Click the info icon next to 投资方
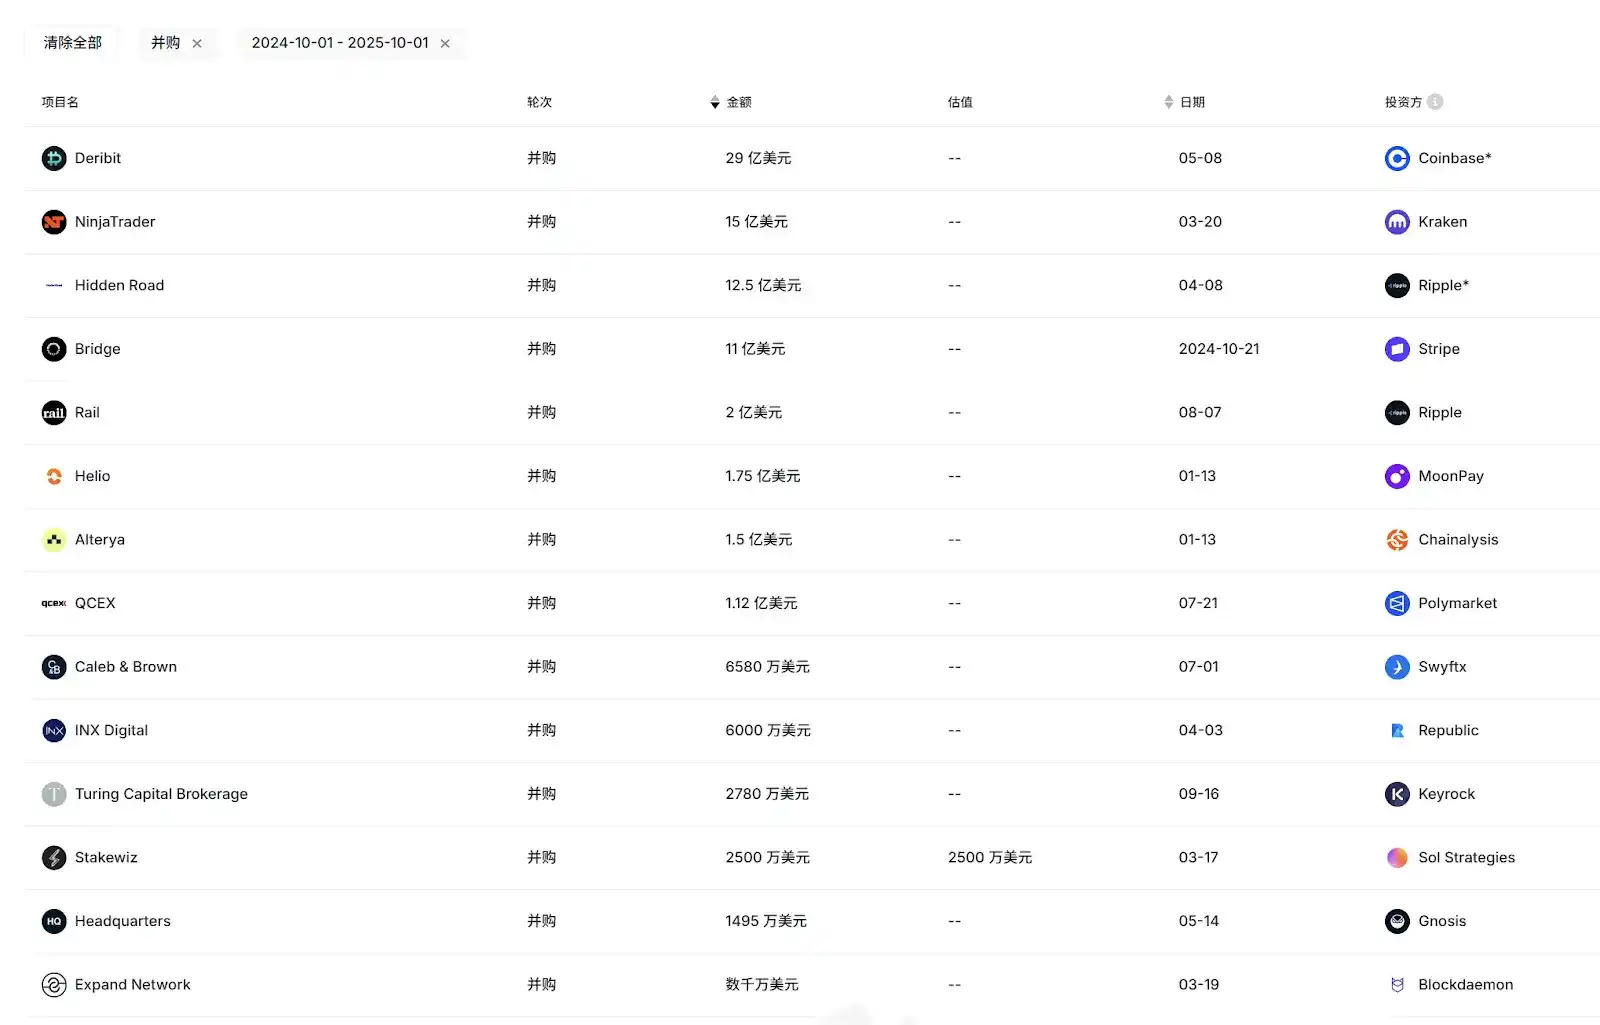This screenshot has height=1025, width=1600. click(x=1437, y=101)
